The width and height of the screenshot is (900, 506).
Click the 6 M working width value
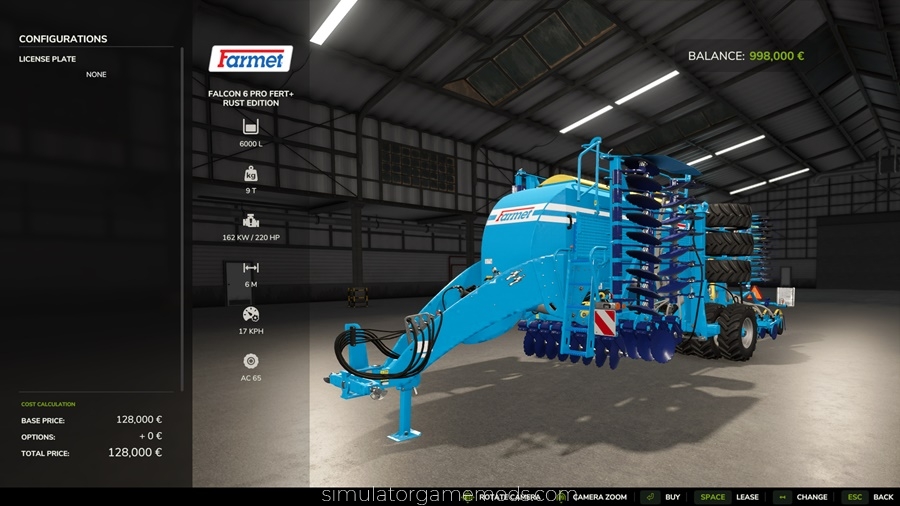(x=251, y=285)
